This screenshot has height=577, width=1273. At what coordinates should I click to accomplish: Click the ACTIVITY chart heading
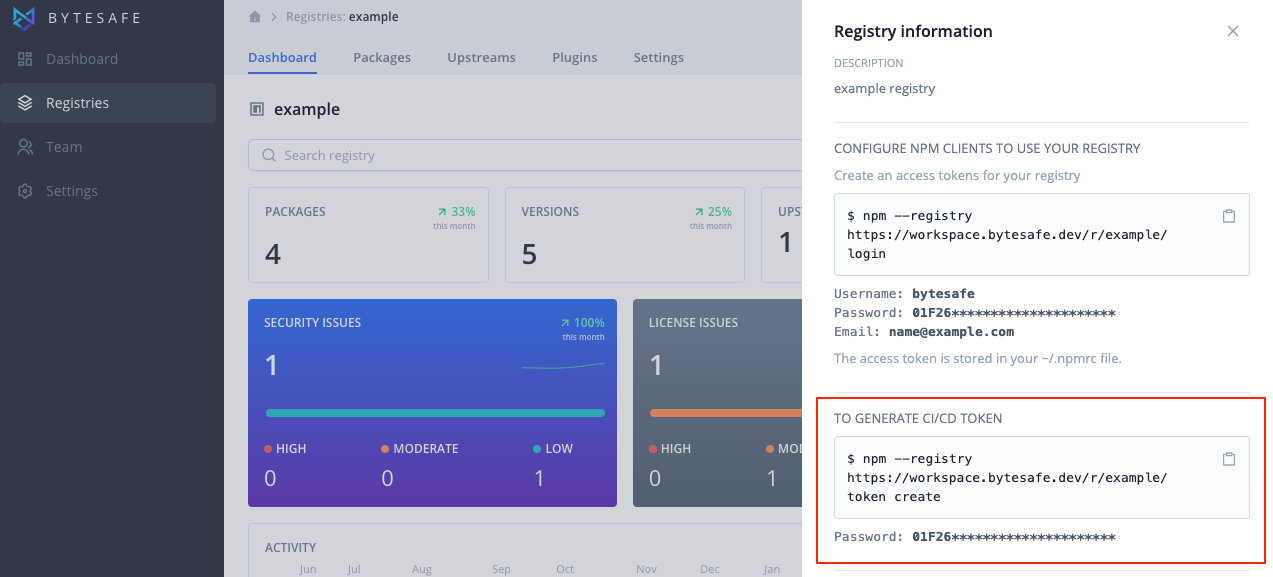291,548
